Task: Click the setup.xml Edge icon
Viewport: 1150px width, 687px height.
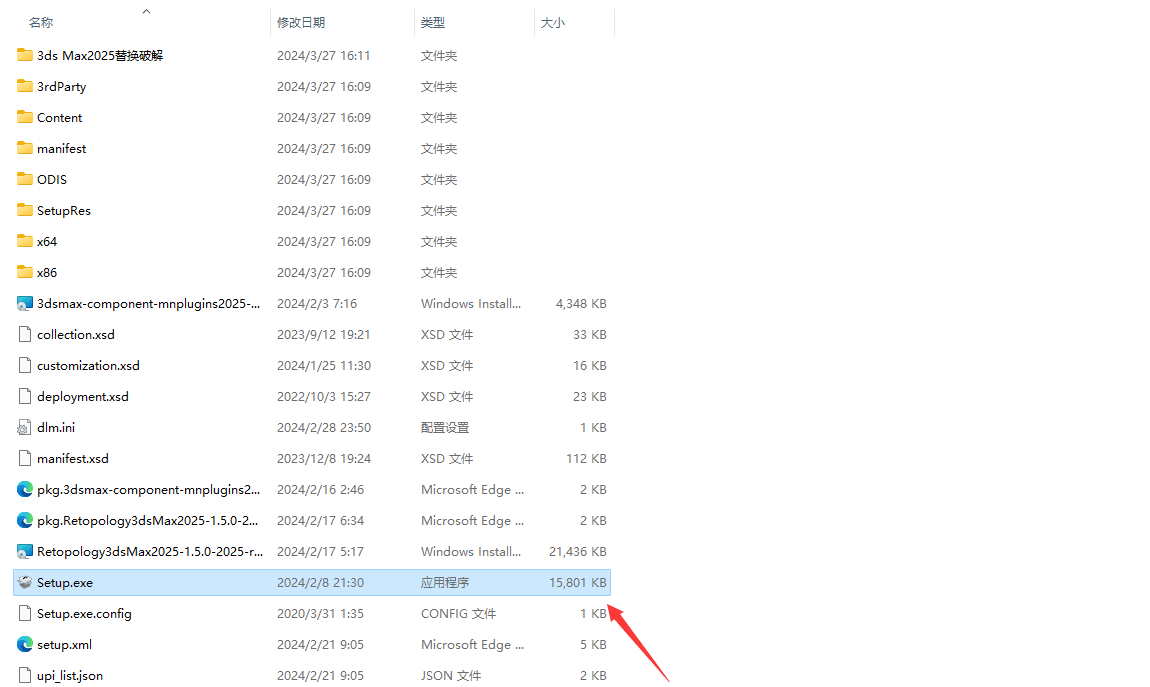Action: [25, 644]
